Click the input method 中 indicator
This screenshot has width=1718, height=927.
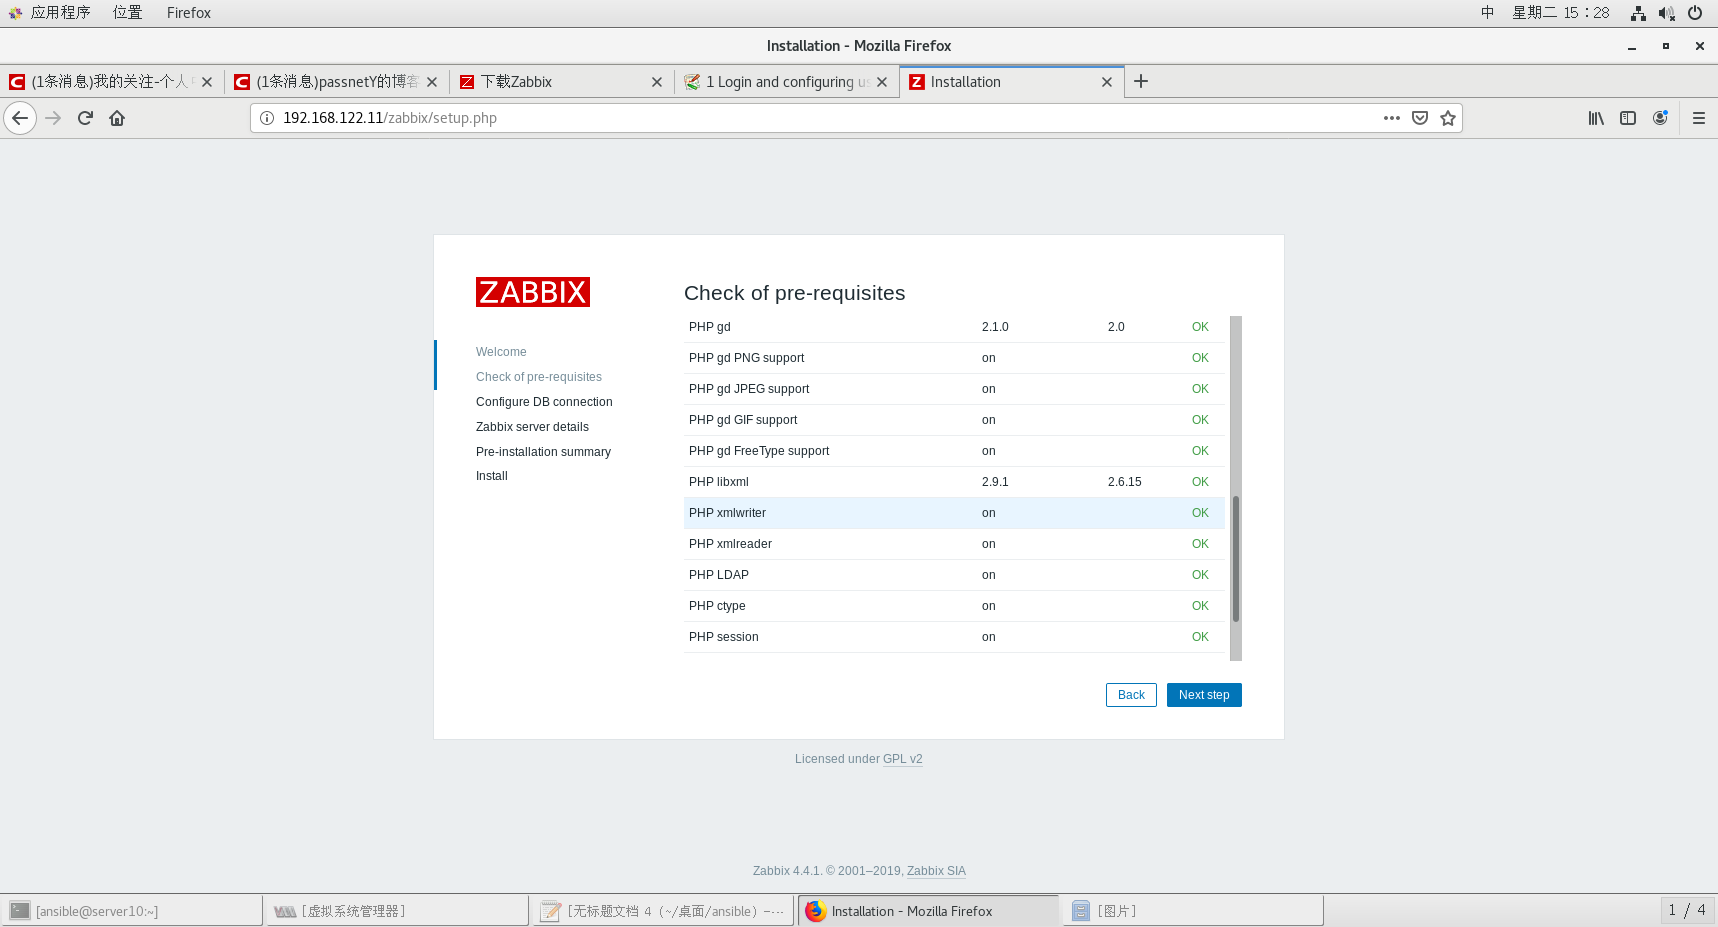(x=1488, y=13)
